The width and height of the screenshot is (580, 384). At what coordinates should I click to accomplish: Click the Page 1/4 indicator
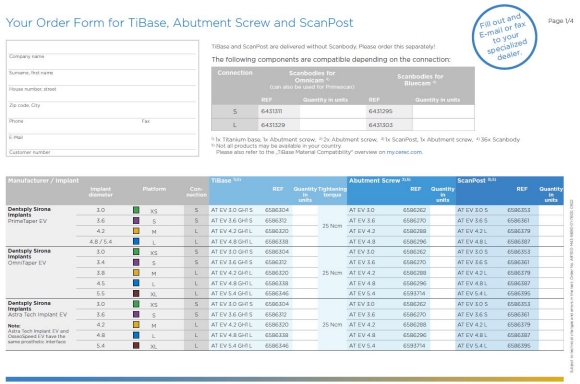click(560, 21)
